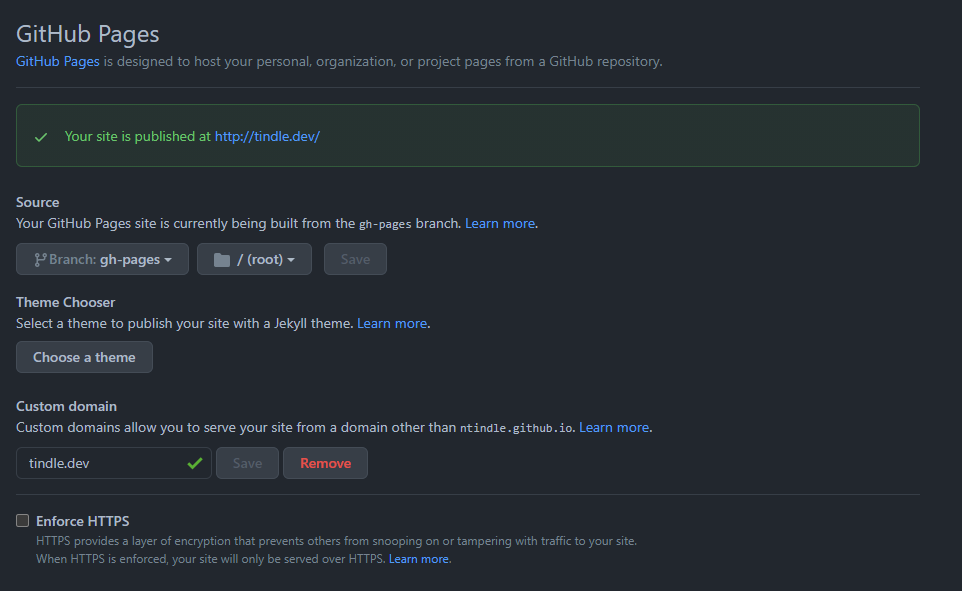962x591 pixels.
Task: Click the Custom domain section heading
Action: pos(66,406)
